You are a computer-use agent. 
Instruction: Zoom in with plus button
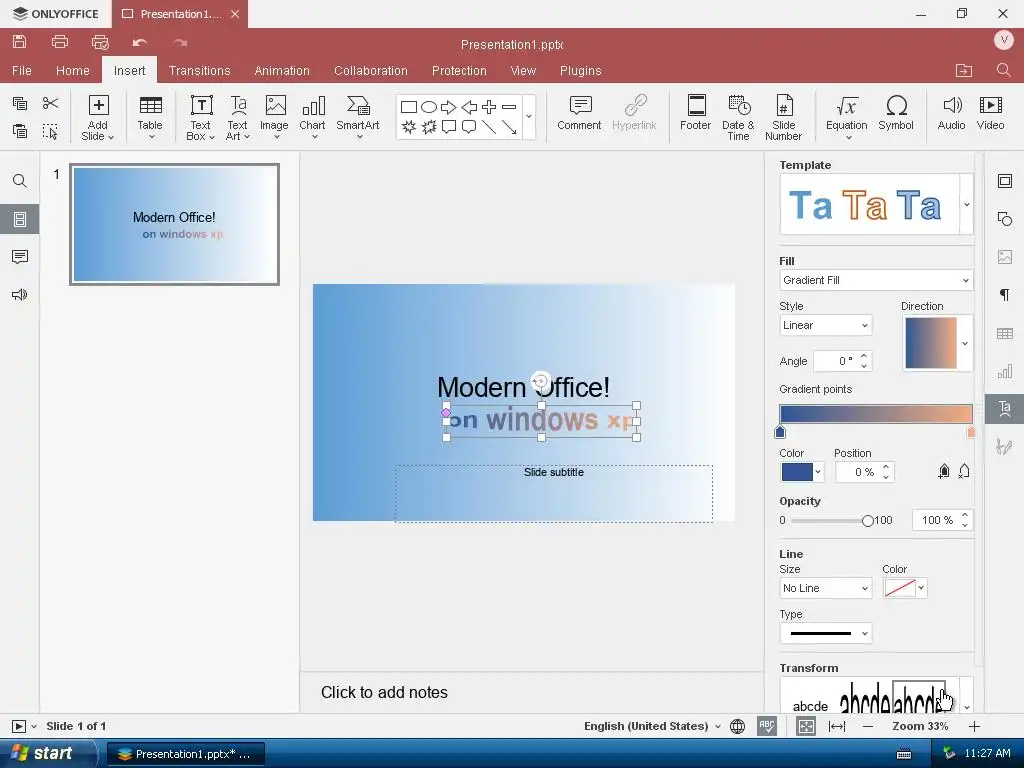point(974,726)
